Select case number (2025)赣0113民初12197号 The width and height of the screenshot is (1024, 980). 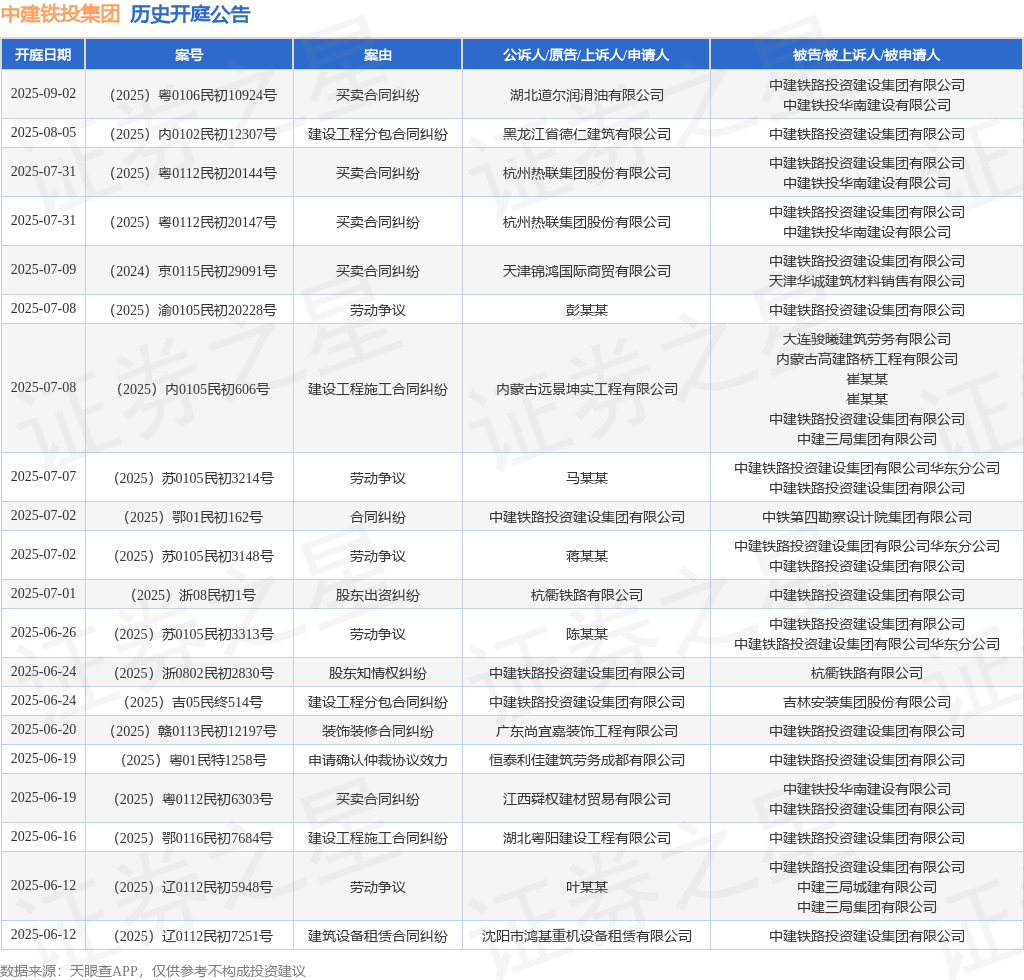(193, 731)
